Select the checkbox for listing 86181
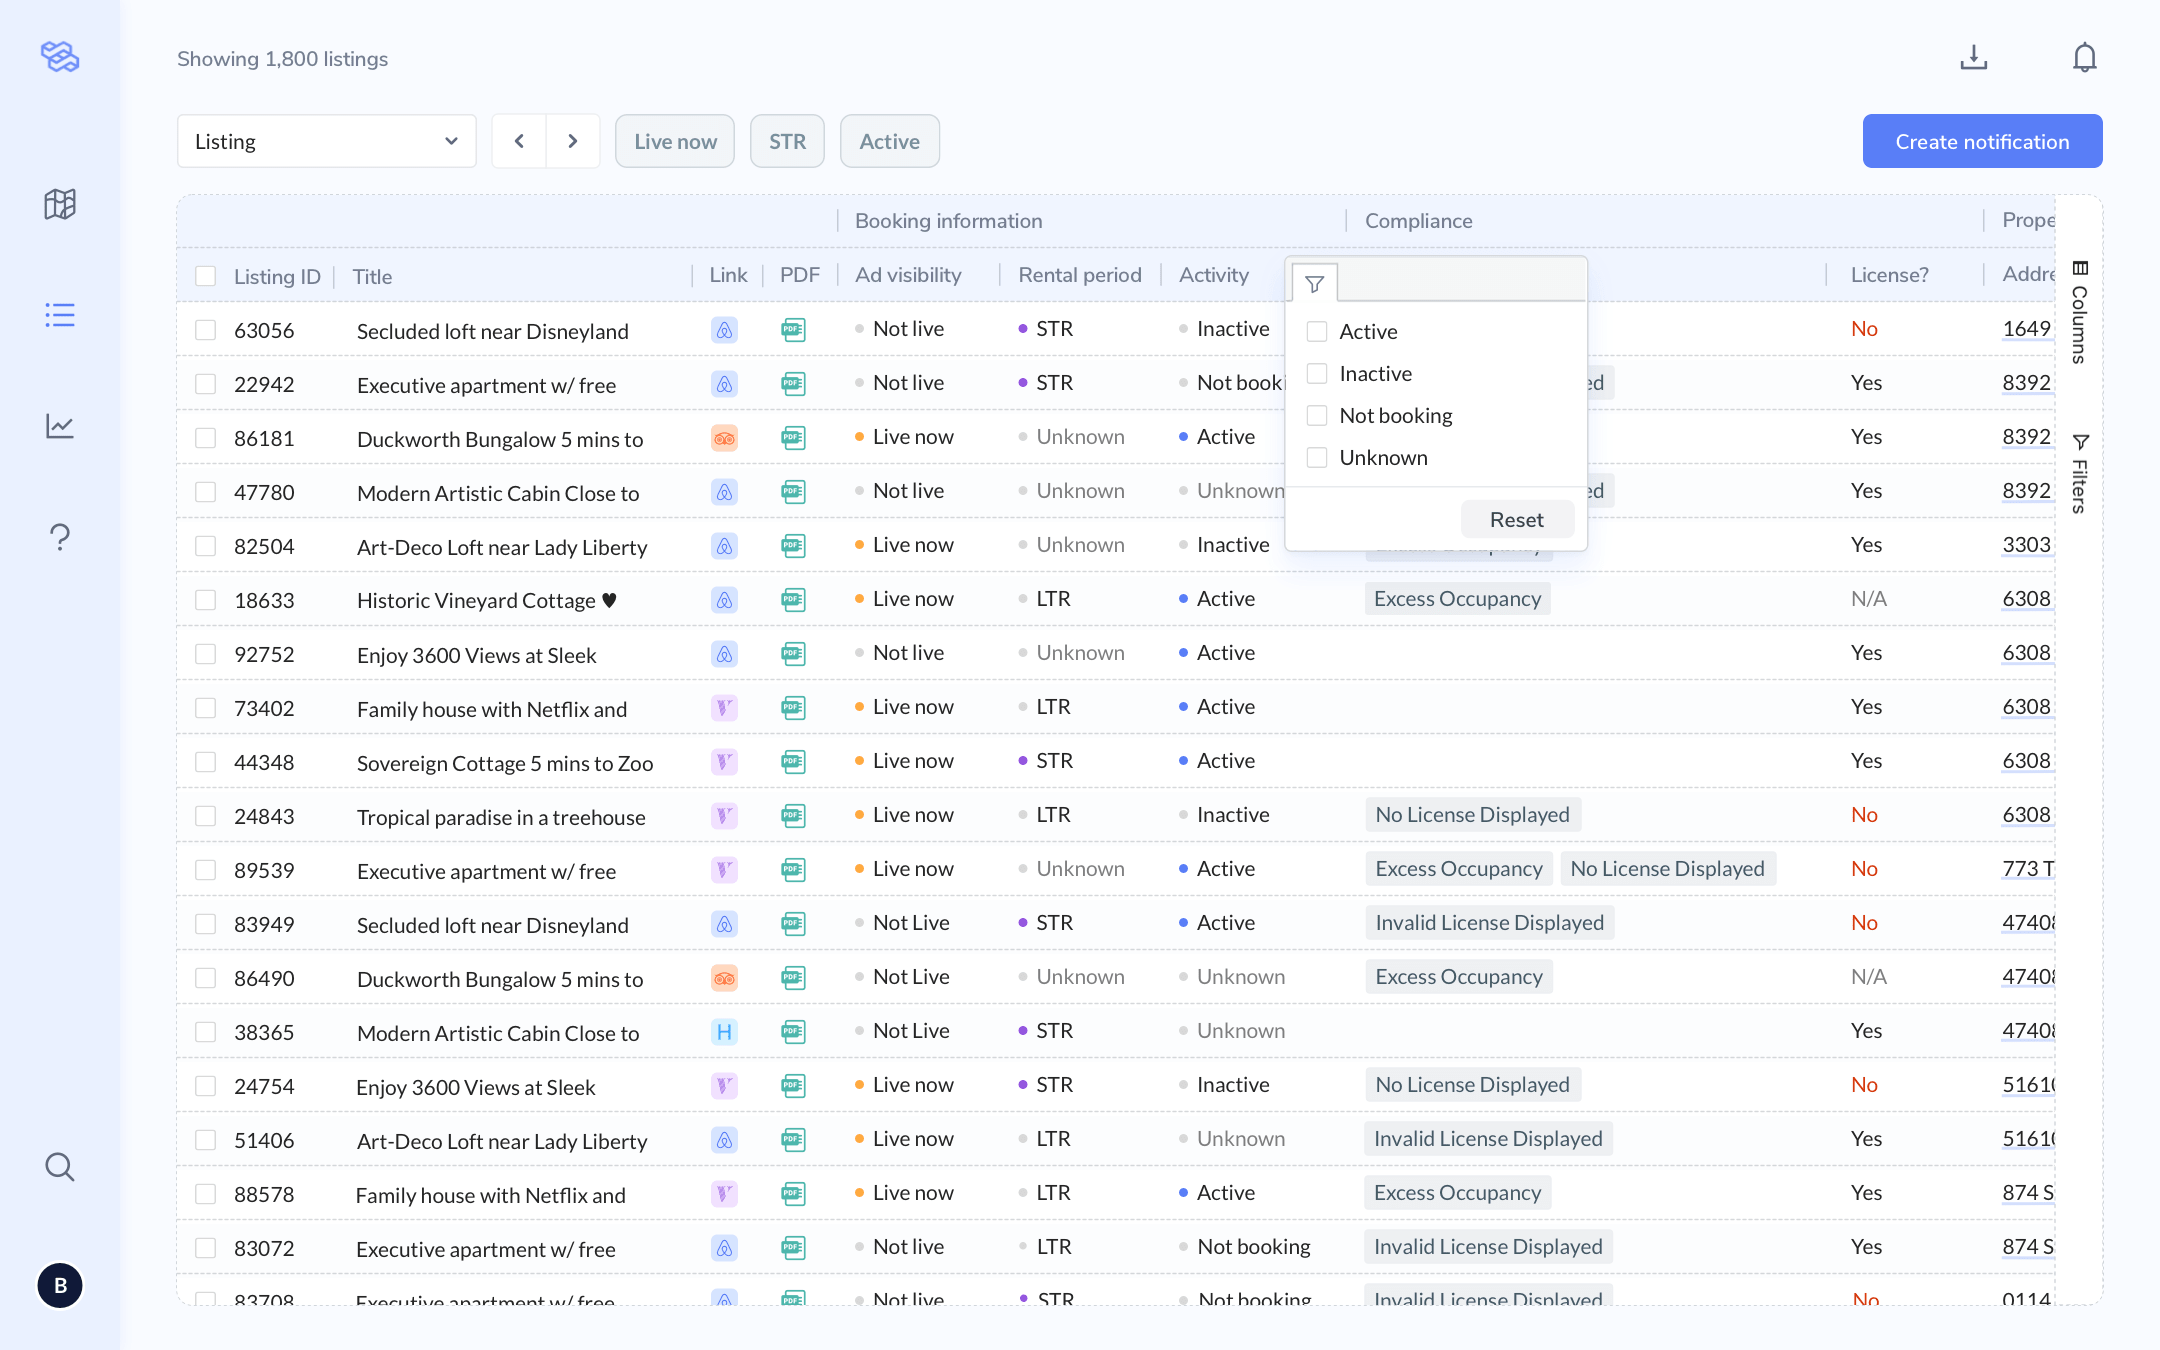 click(x=206, y=437)
